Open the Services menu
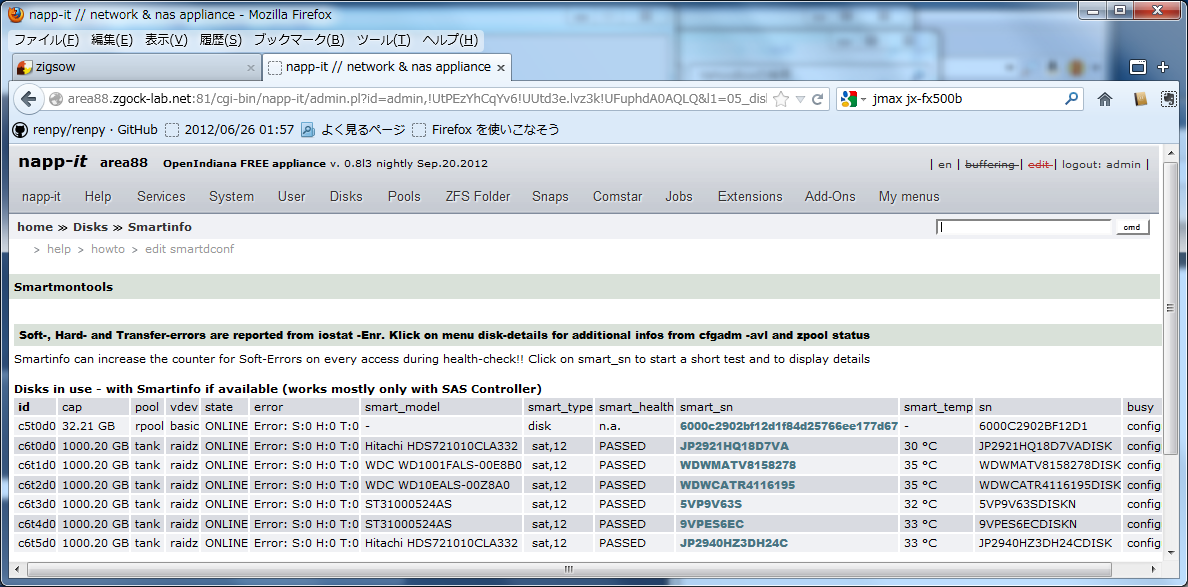The image size is (1188, 587). pos(161,197)
